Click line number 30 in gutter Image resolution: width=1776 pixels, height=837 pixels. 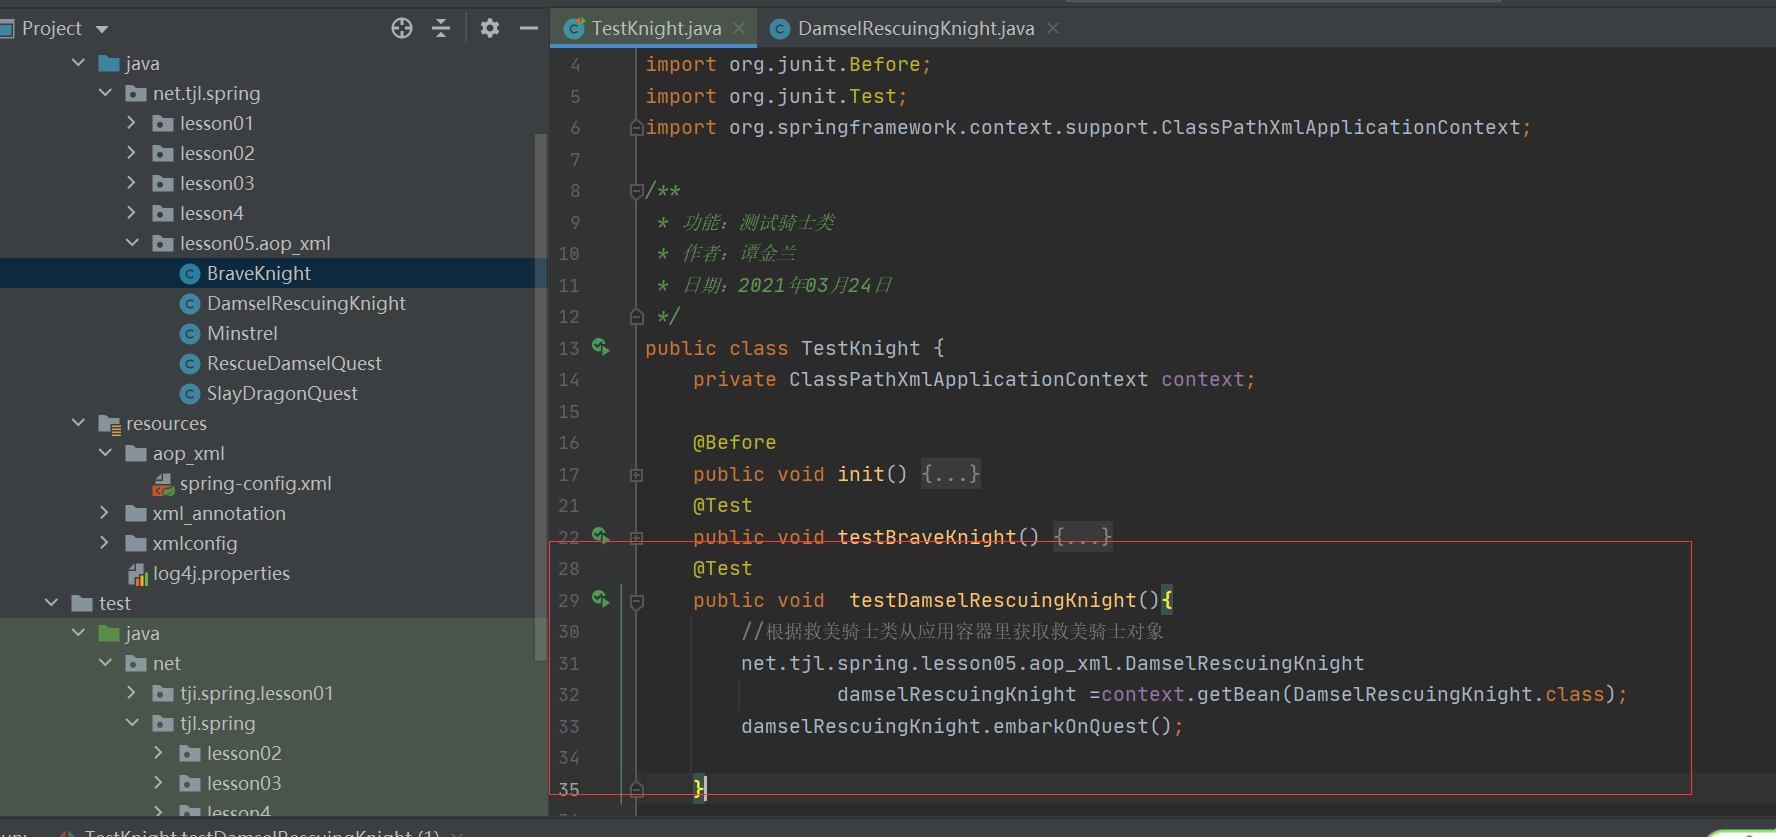[x=569, y=631]
